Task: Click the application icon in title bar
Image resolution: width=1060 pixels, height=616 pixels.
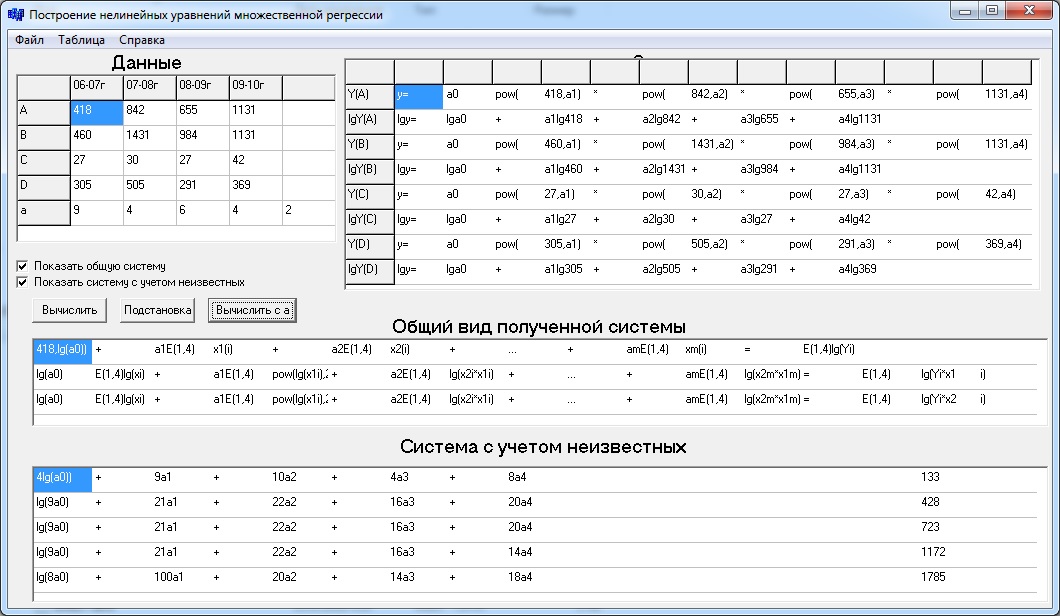Action: [x=16, y=14]
